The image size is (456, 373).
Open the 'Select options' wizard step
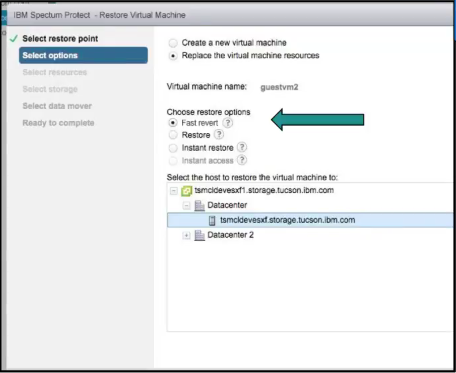click(x=83, y=55)
